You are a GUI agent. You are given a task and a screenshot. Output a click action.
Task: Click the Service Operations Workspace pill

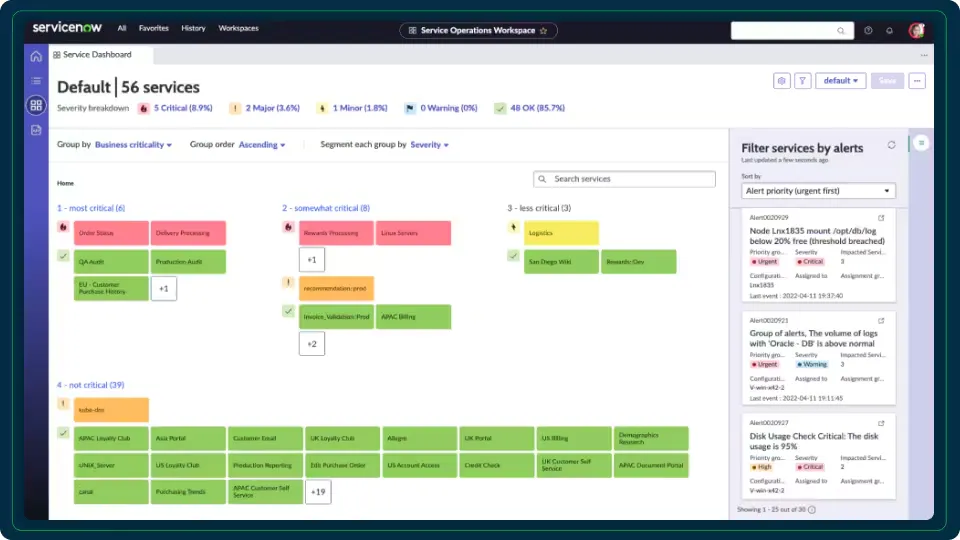coord(478,31)
